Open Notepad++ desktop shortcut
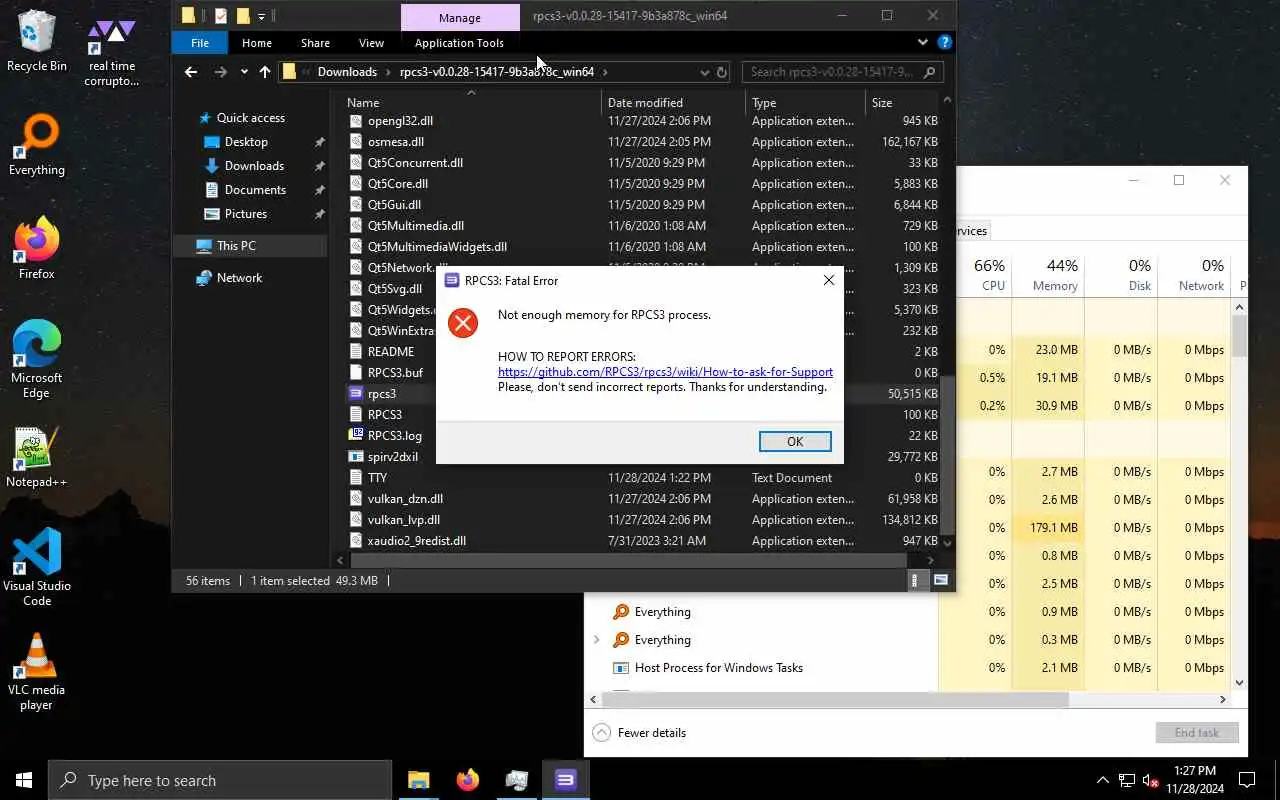 pyautogui.click(x=37, y=457)
